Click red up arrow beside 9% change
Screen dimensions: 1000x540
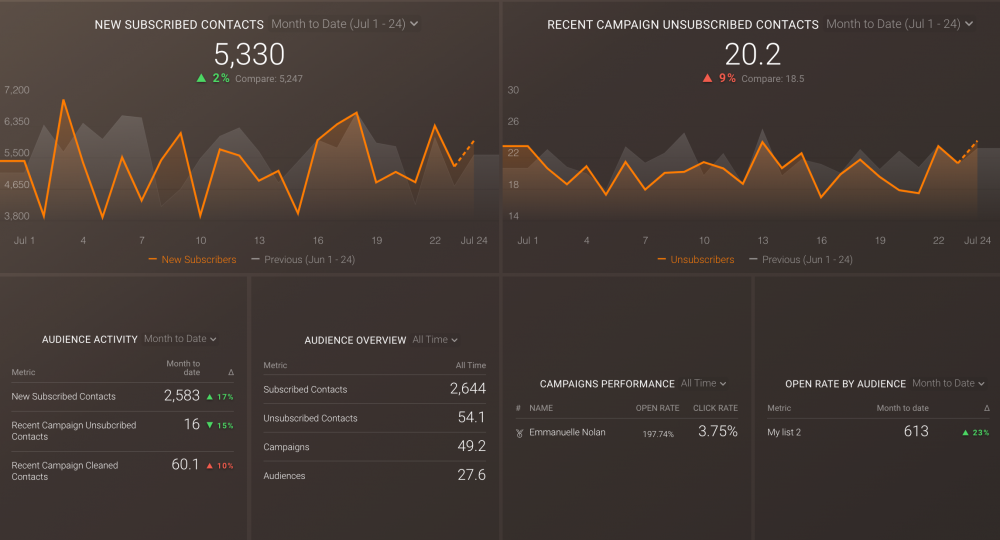coord(707,78)
